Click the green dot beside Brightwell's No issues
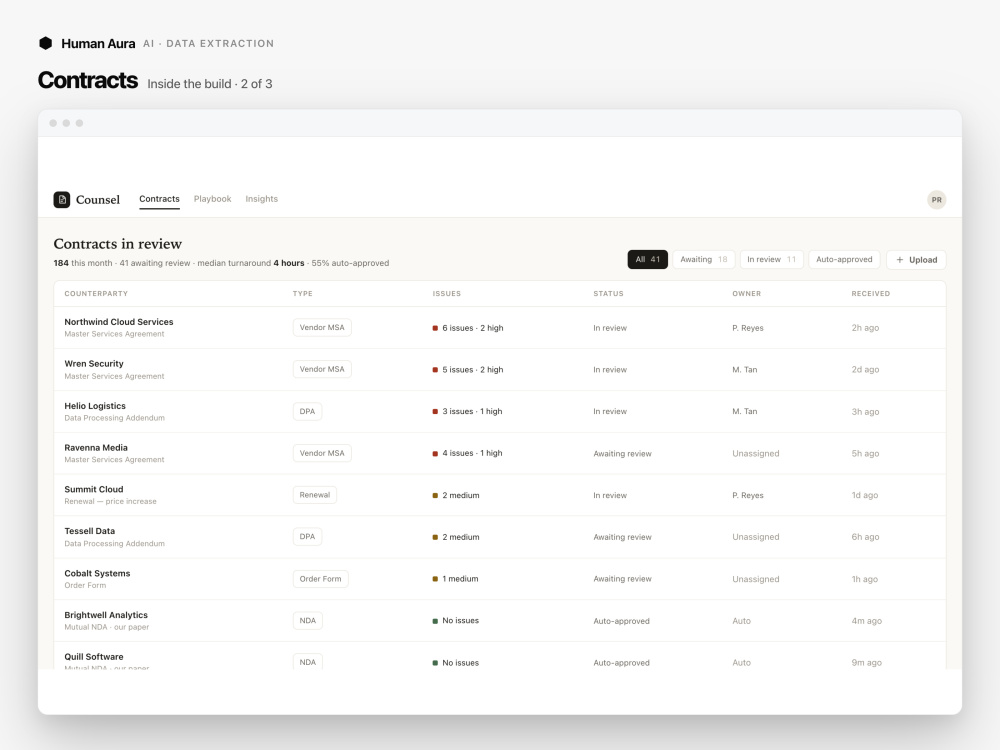 tap(435, 621)
